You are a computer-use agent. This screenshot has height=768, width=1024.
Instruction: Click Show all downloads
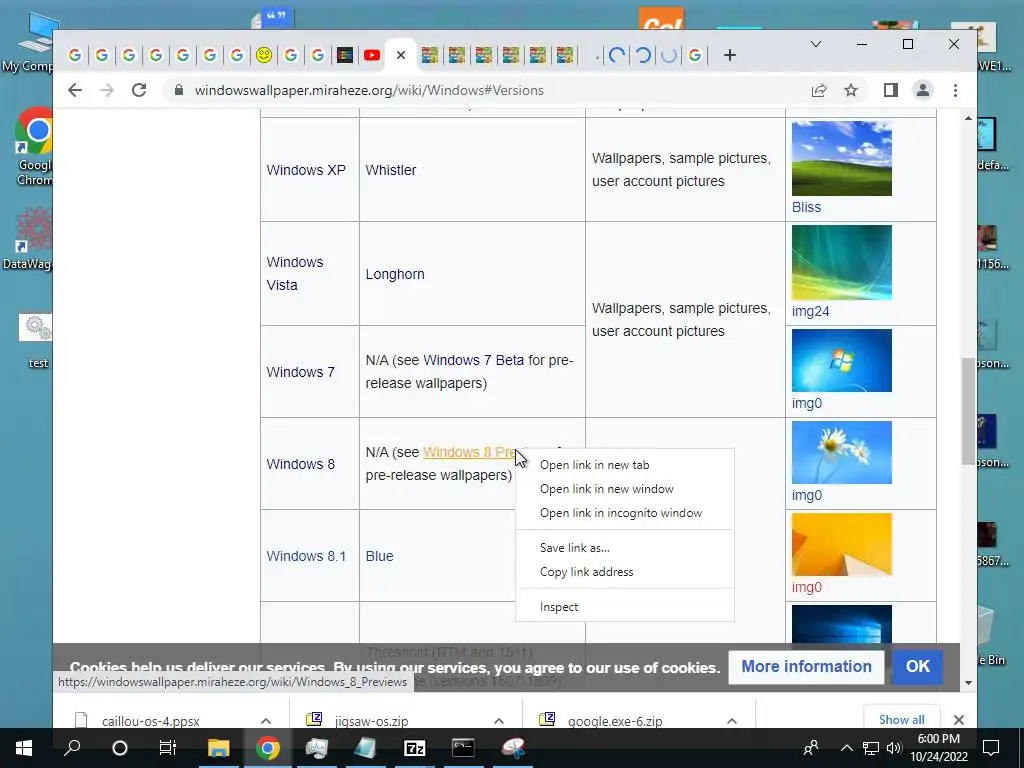[x=901, y=720]
